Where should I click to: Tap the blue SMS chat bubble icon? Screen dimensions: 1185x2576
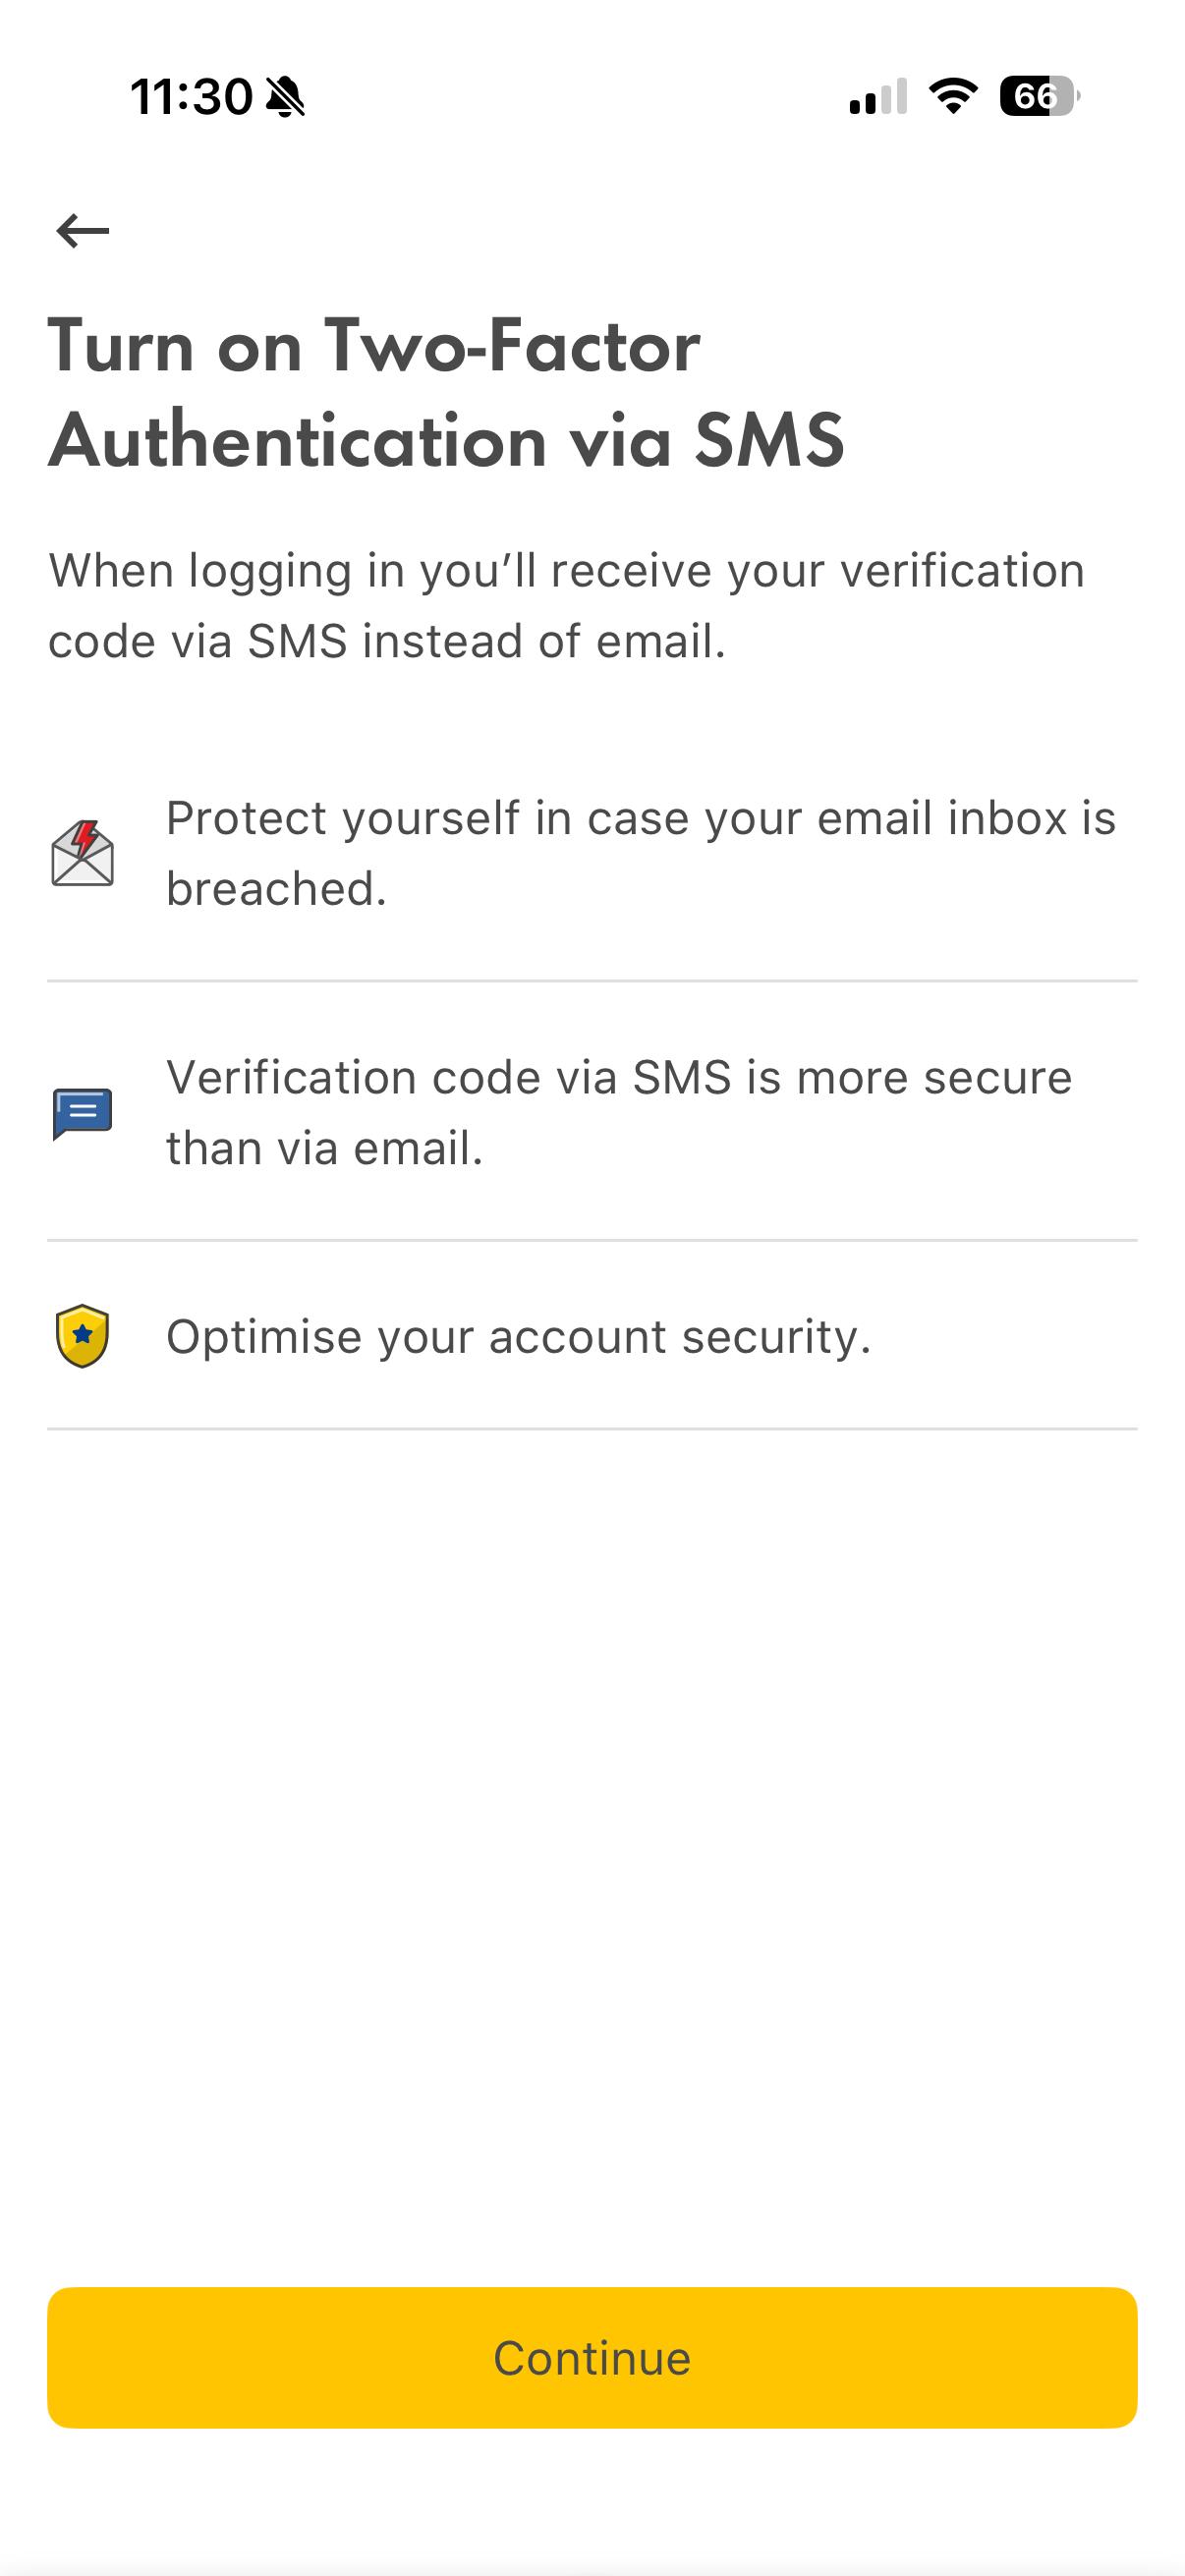(82, 1113)
